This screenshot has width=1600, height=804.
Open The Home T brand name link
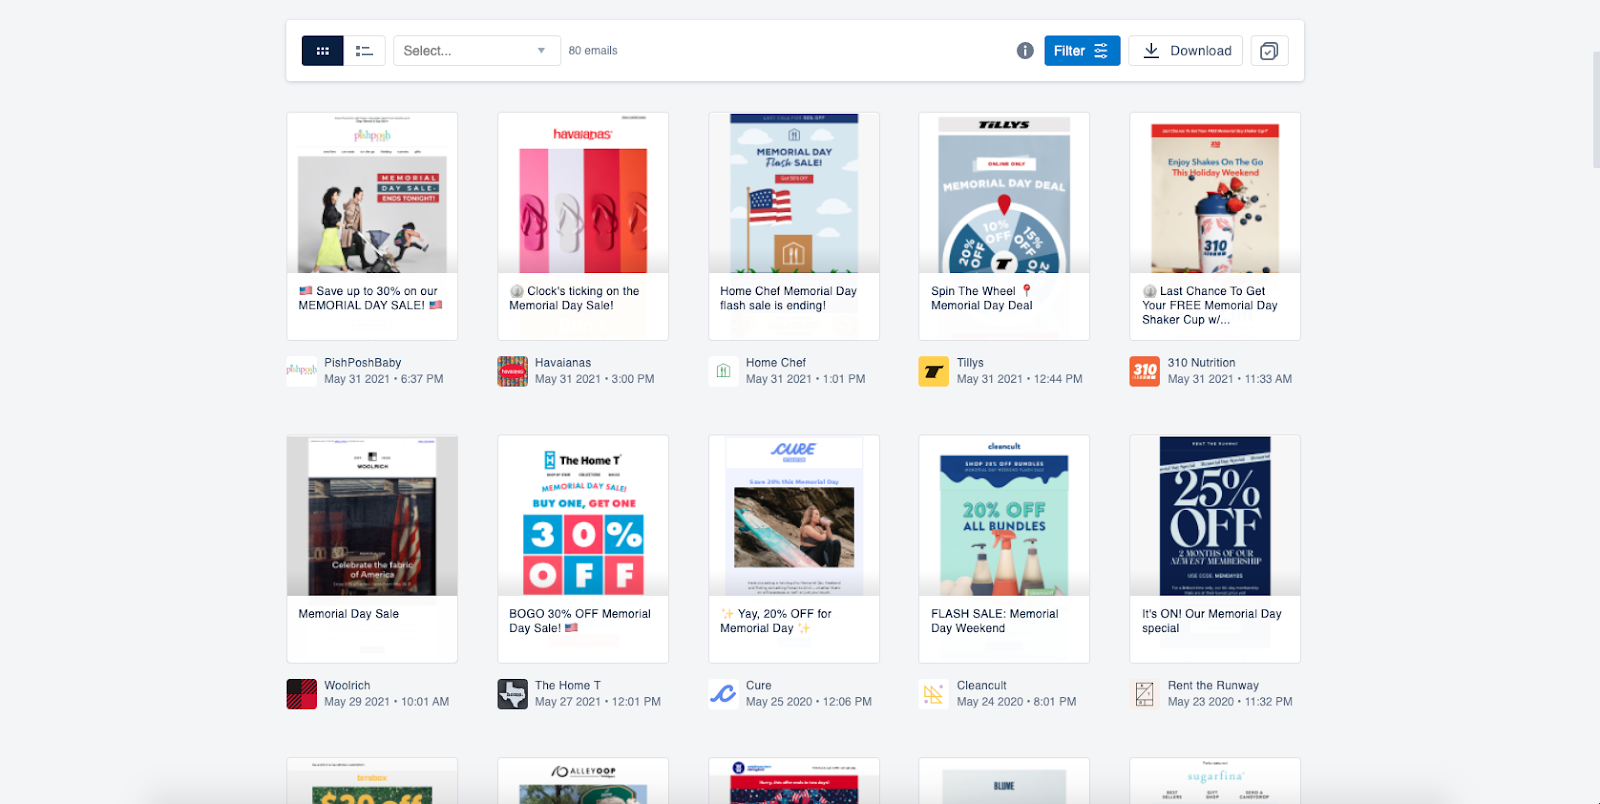[x=568, y=686]
